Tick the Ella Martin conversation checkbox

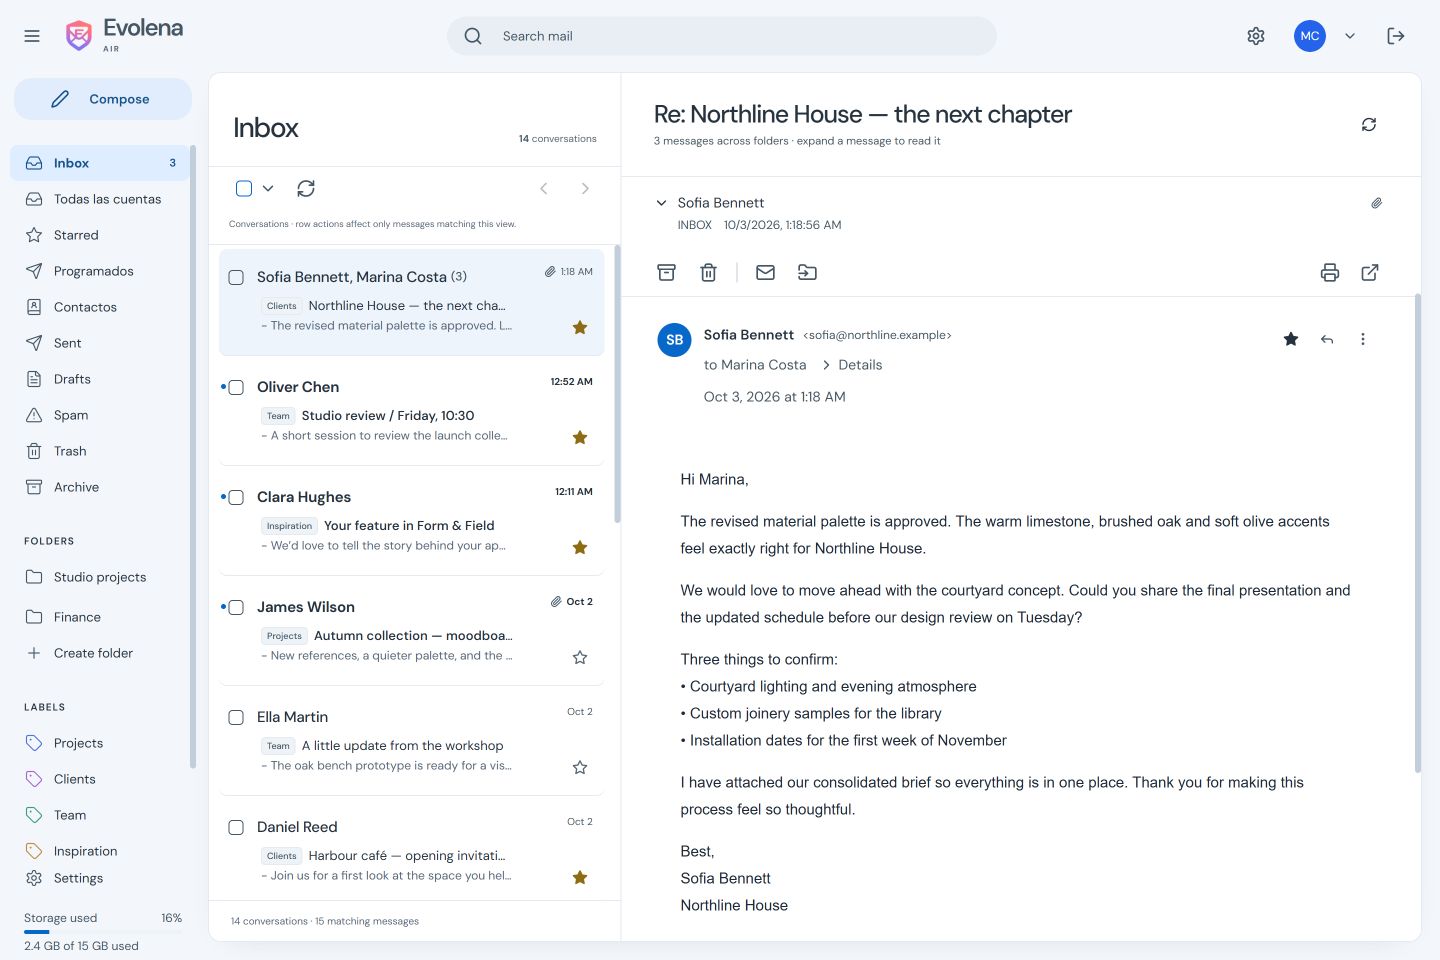(x=236, y=717)
